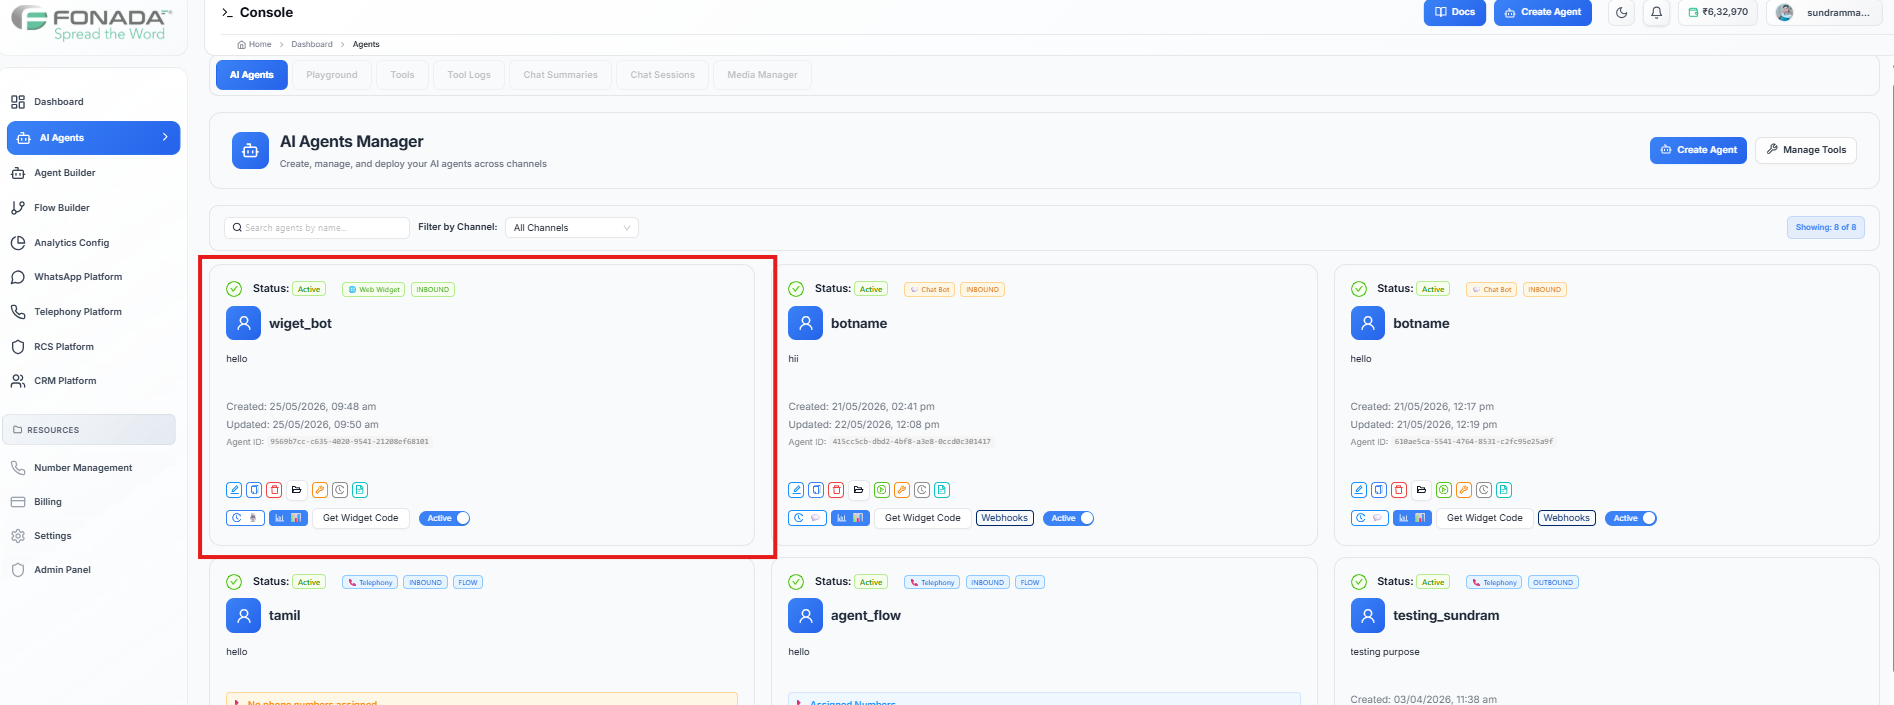Open grey clock icon on botname created 12:17 pm
Viewport: 1894px width, 705px height.
pos(1484,490)
